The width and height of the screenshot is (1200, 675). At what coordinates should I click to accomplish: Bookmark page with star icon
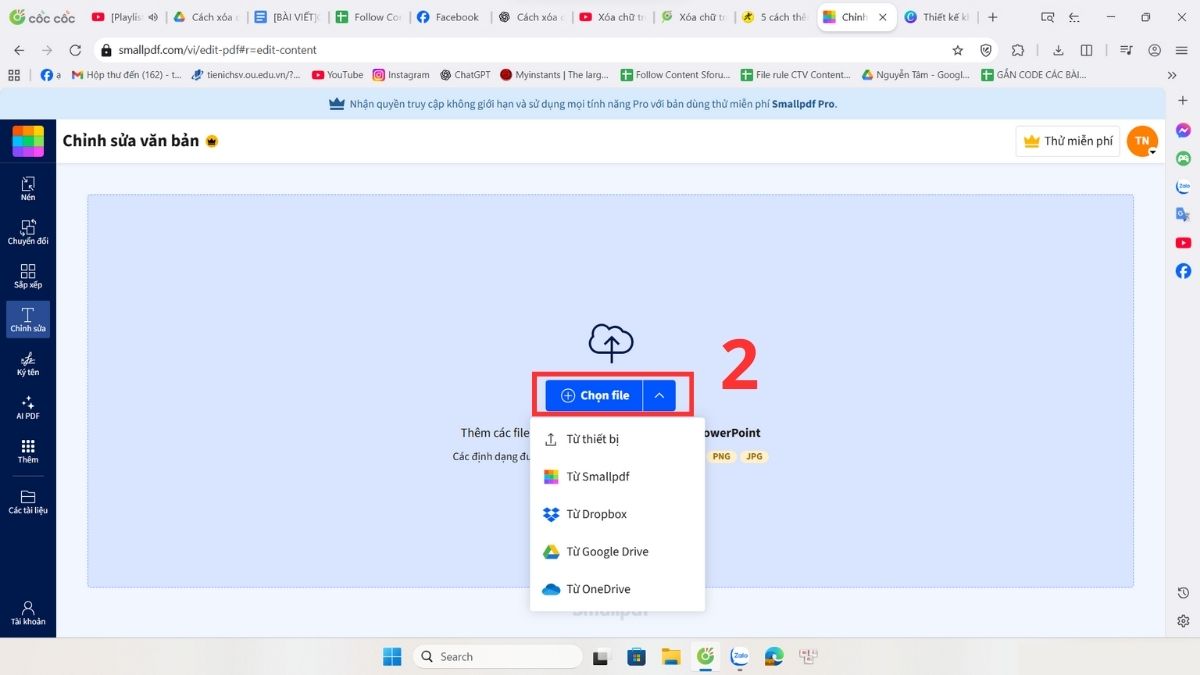tap(958, 50)
